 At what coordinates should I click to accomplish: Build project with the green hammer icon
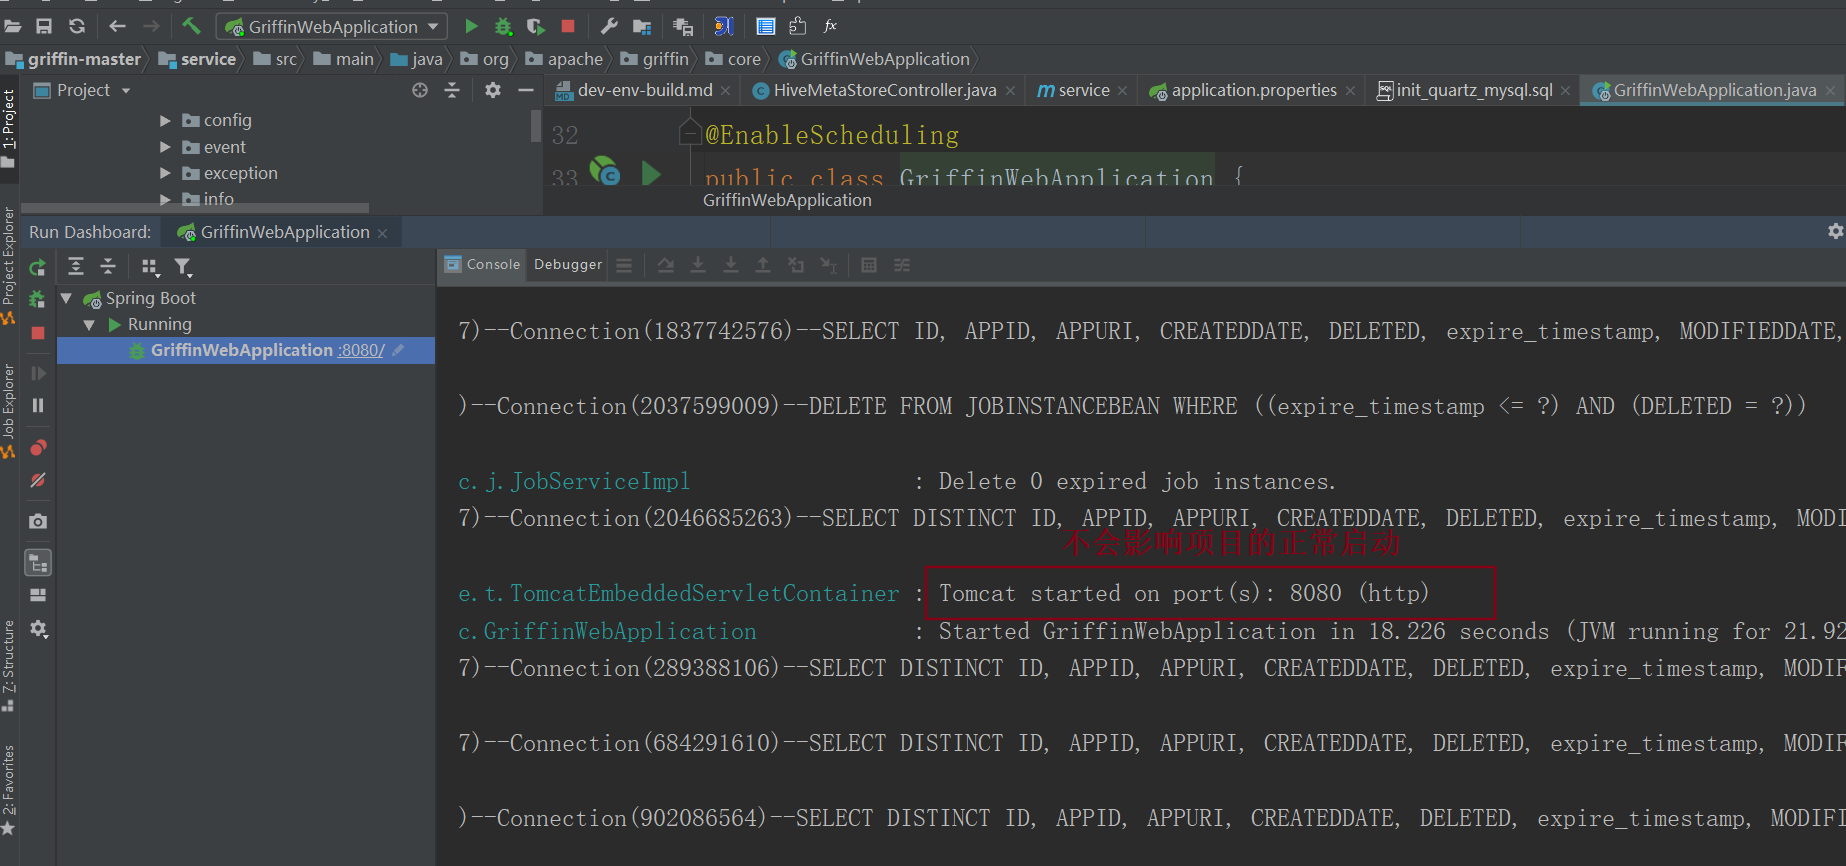point(191,26)
